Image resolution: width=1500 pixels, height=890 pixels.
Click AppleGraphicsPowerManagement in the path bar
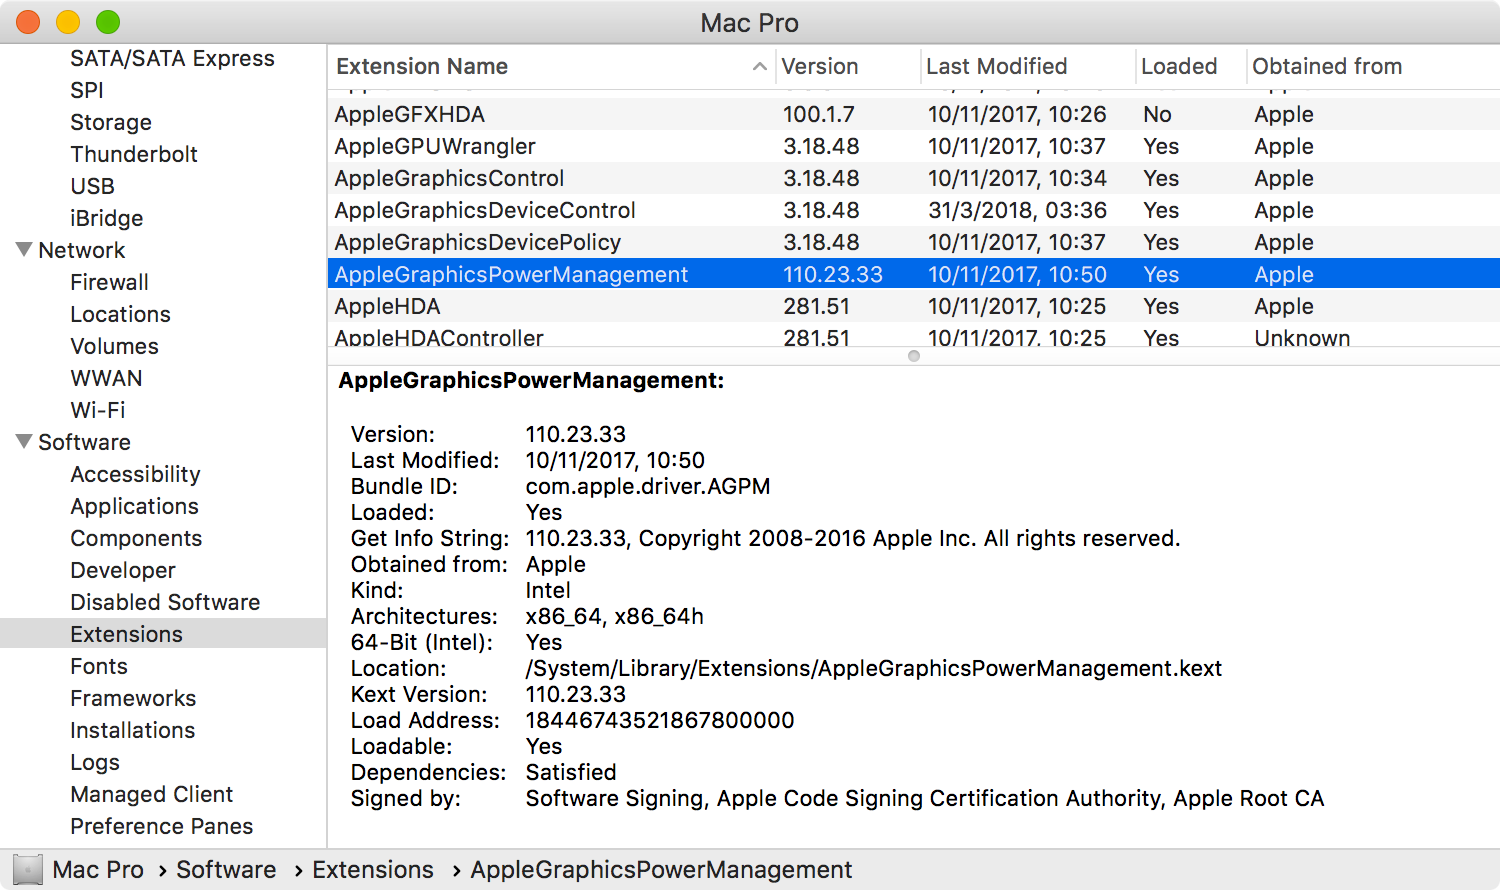[x=661, y=870]
